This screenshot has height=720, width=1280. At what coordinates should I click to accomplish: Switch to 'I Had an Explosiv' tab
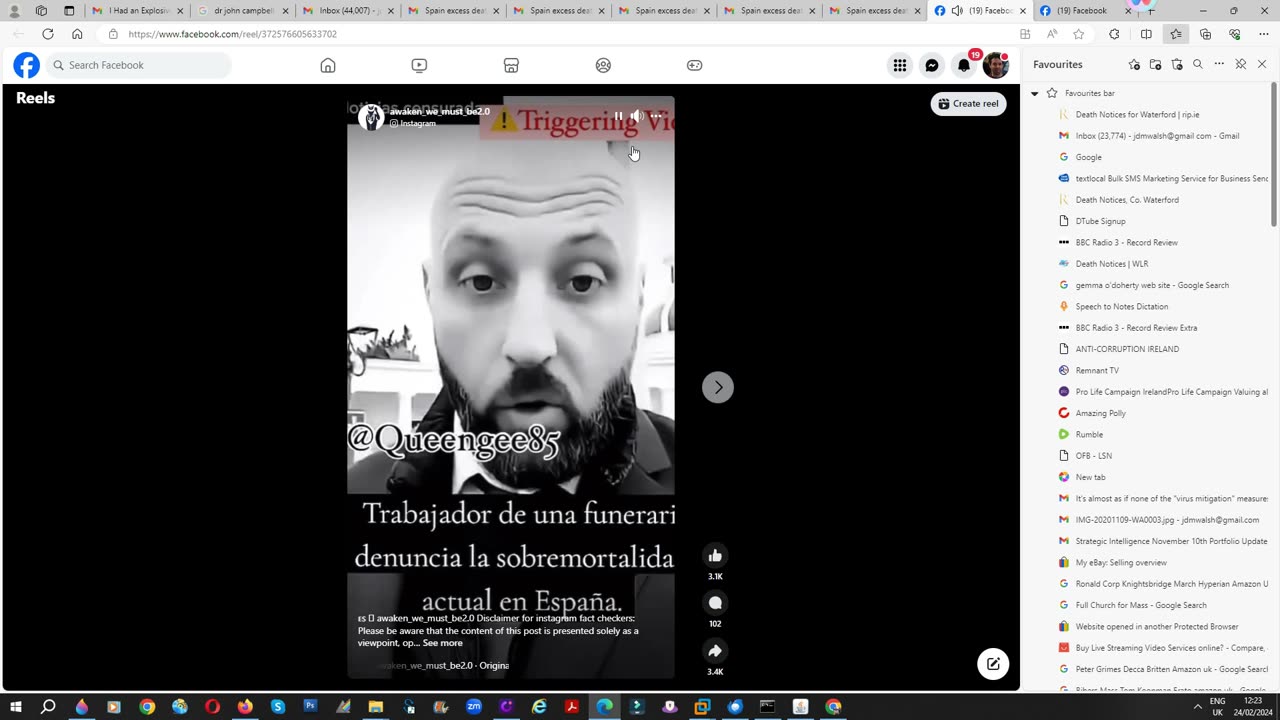tap(138, 11)
